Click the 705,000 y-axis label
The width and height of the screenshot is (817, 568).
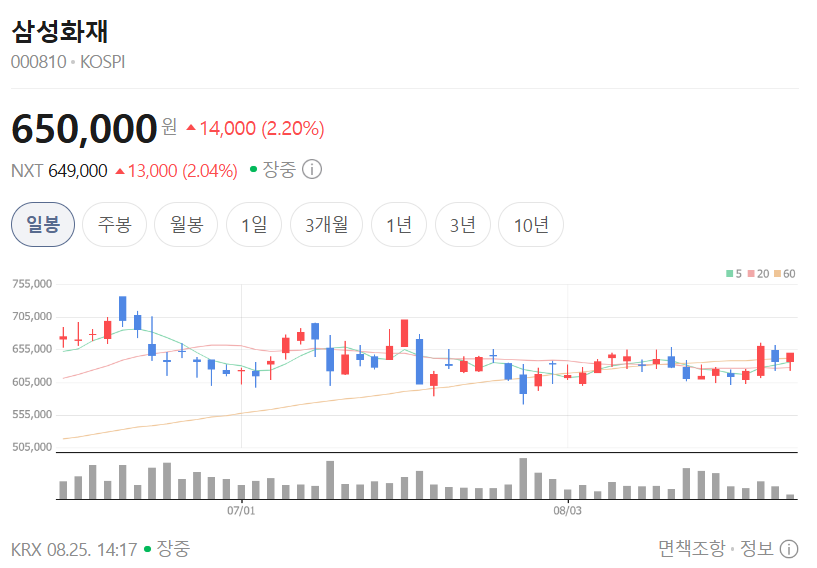pos(32,316)
